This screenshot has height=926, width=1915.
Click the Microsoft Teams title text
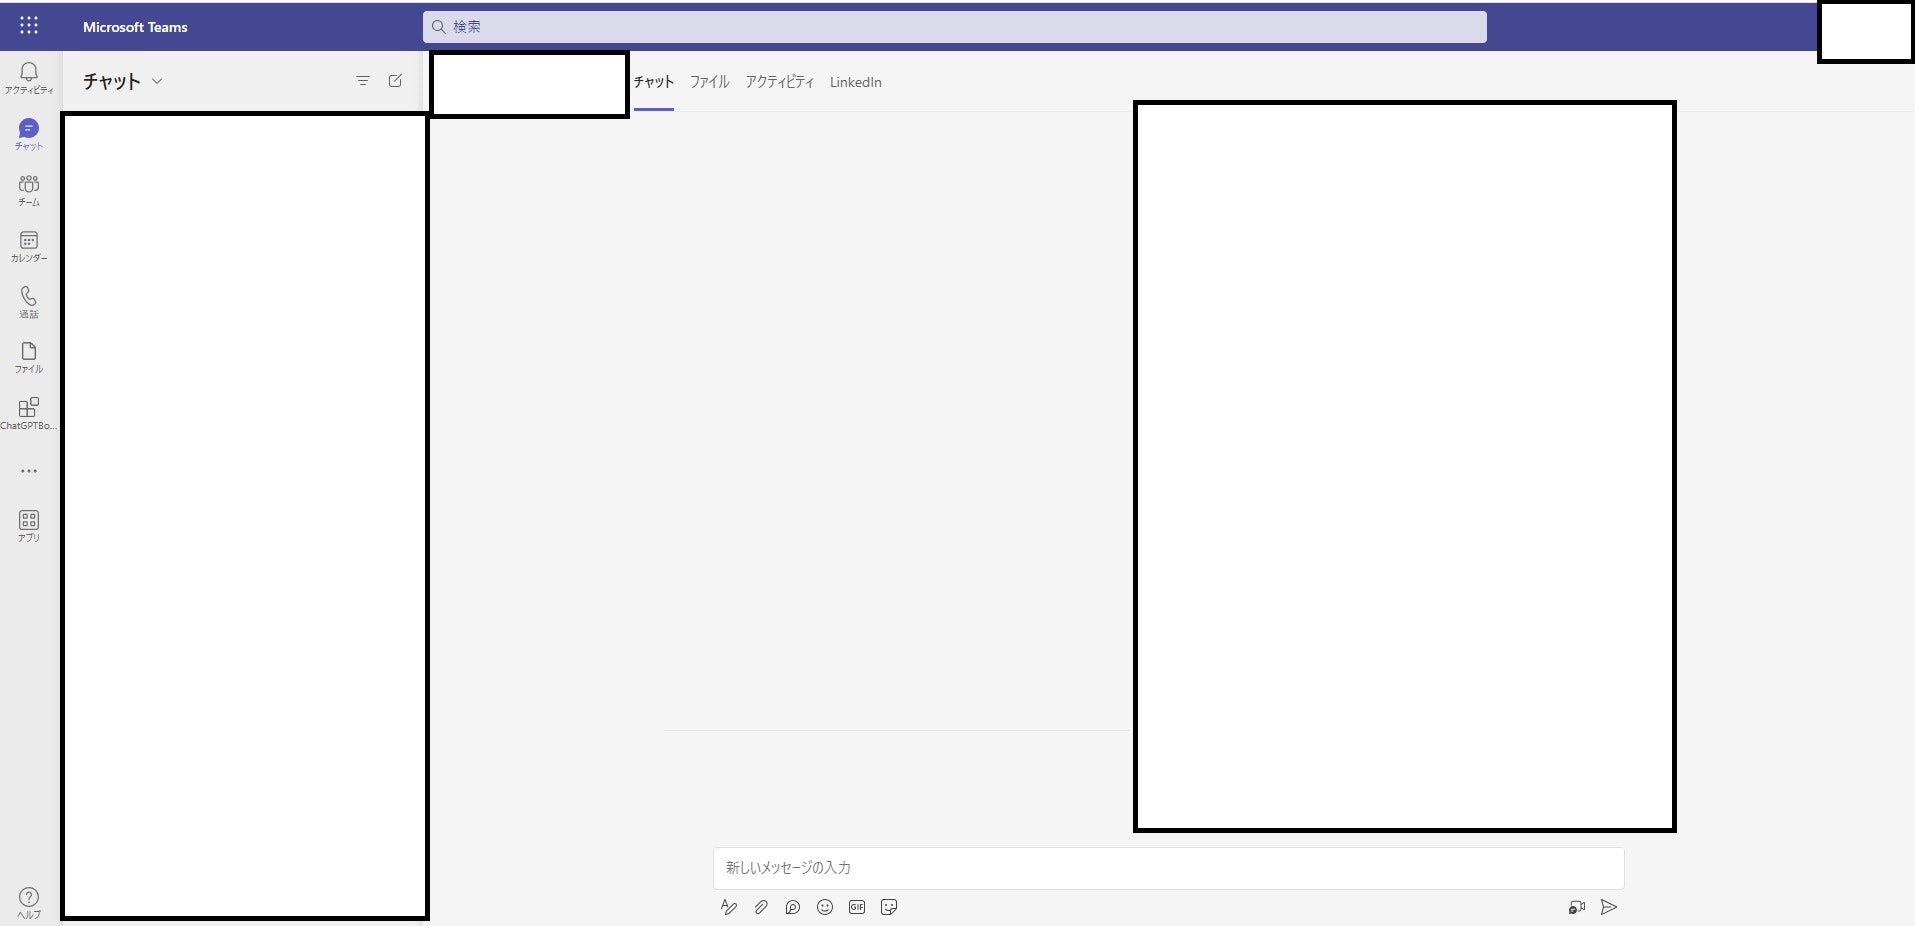point(135,27)
